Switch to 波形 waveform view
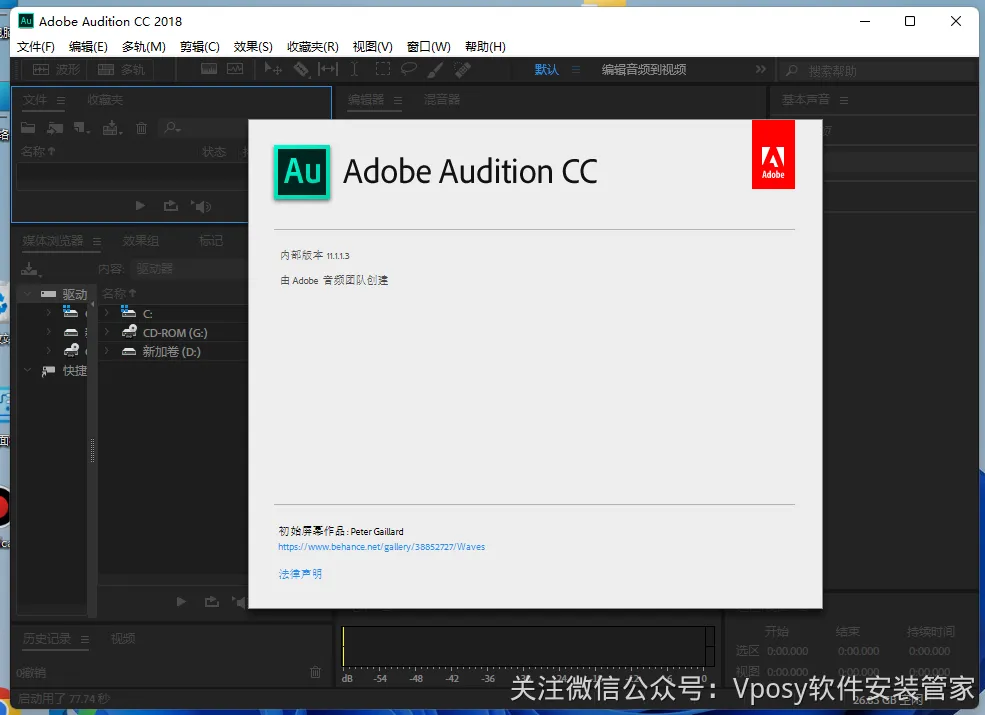 click(56, 69)
